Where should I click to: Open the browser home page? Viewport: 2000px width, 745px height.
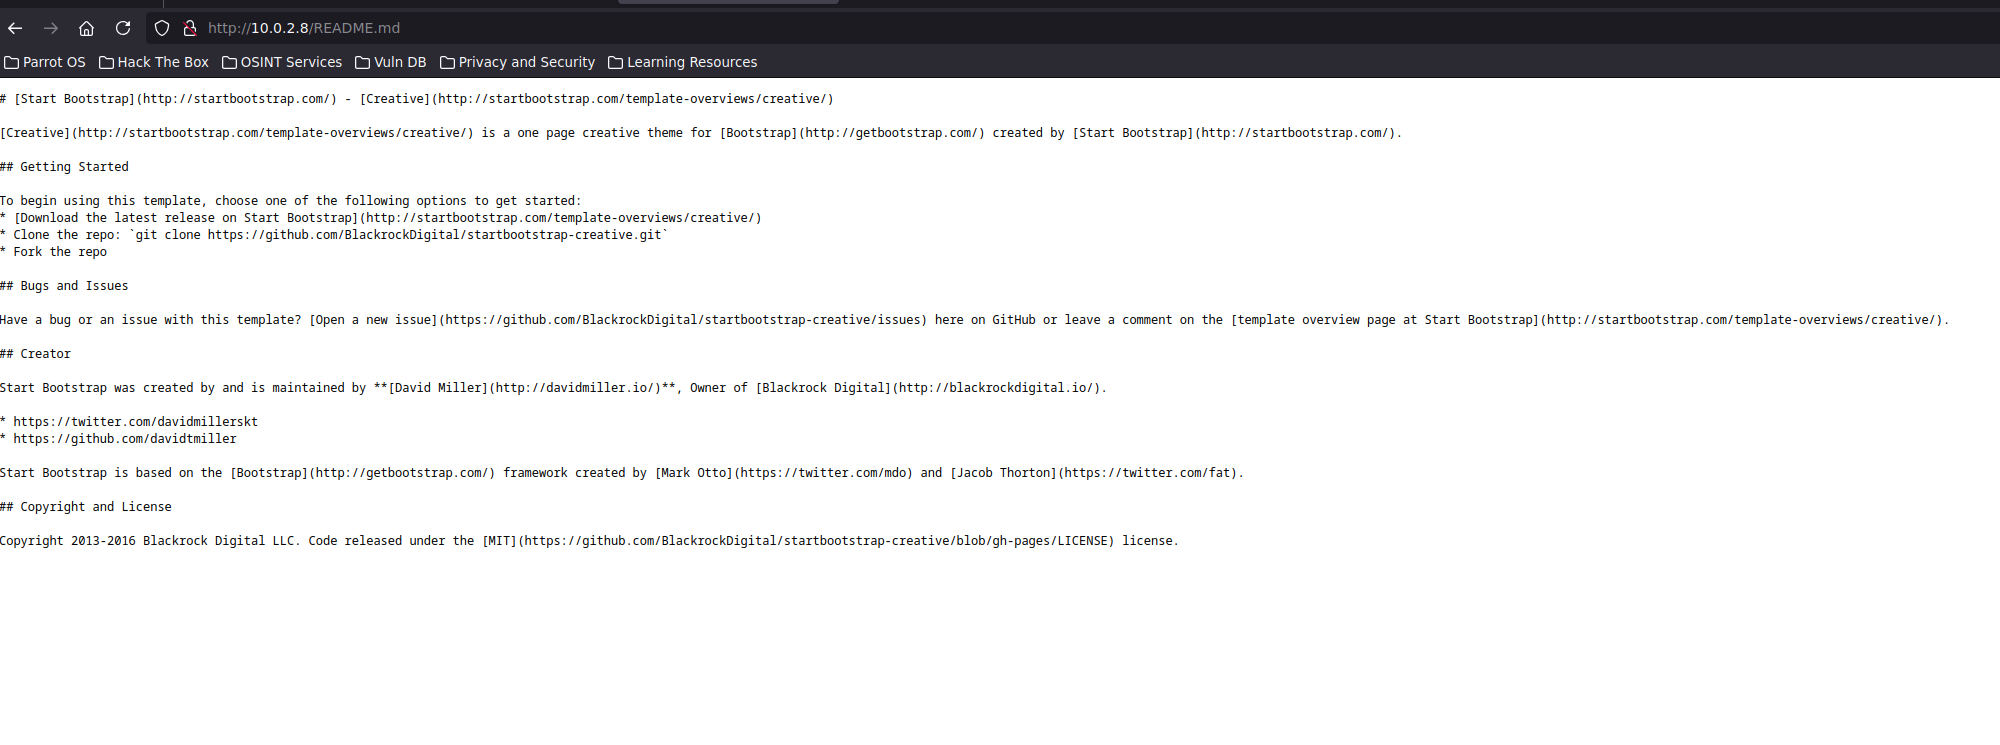point(87,28)
